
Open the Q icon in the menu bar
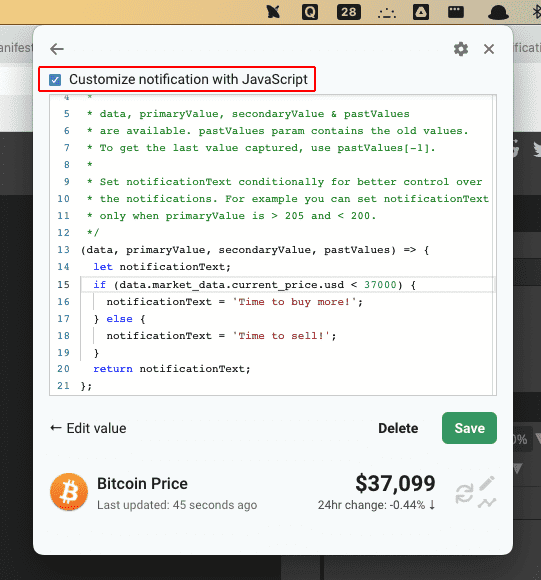(310, 12)
